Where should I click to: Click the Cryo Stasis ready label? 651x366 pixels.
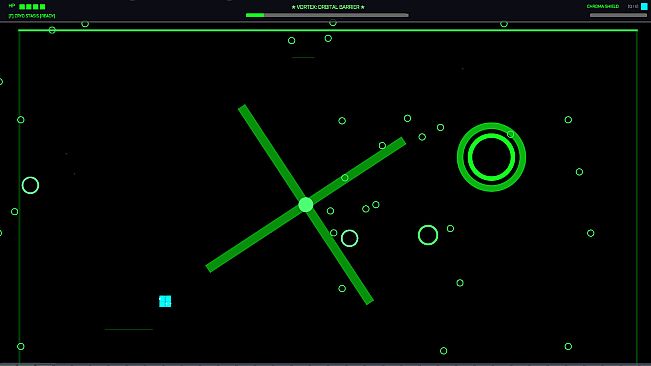coord(32,16)
